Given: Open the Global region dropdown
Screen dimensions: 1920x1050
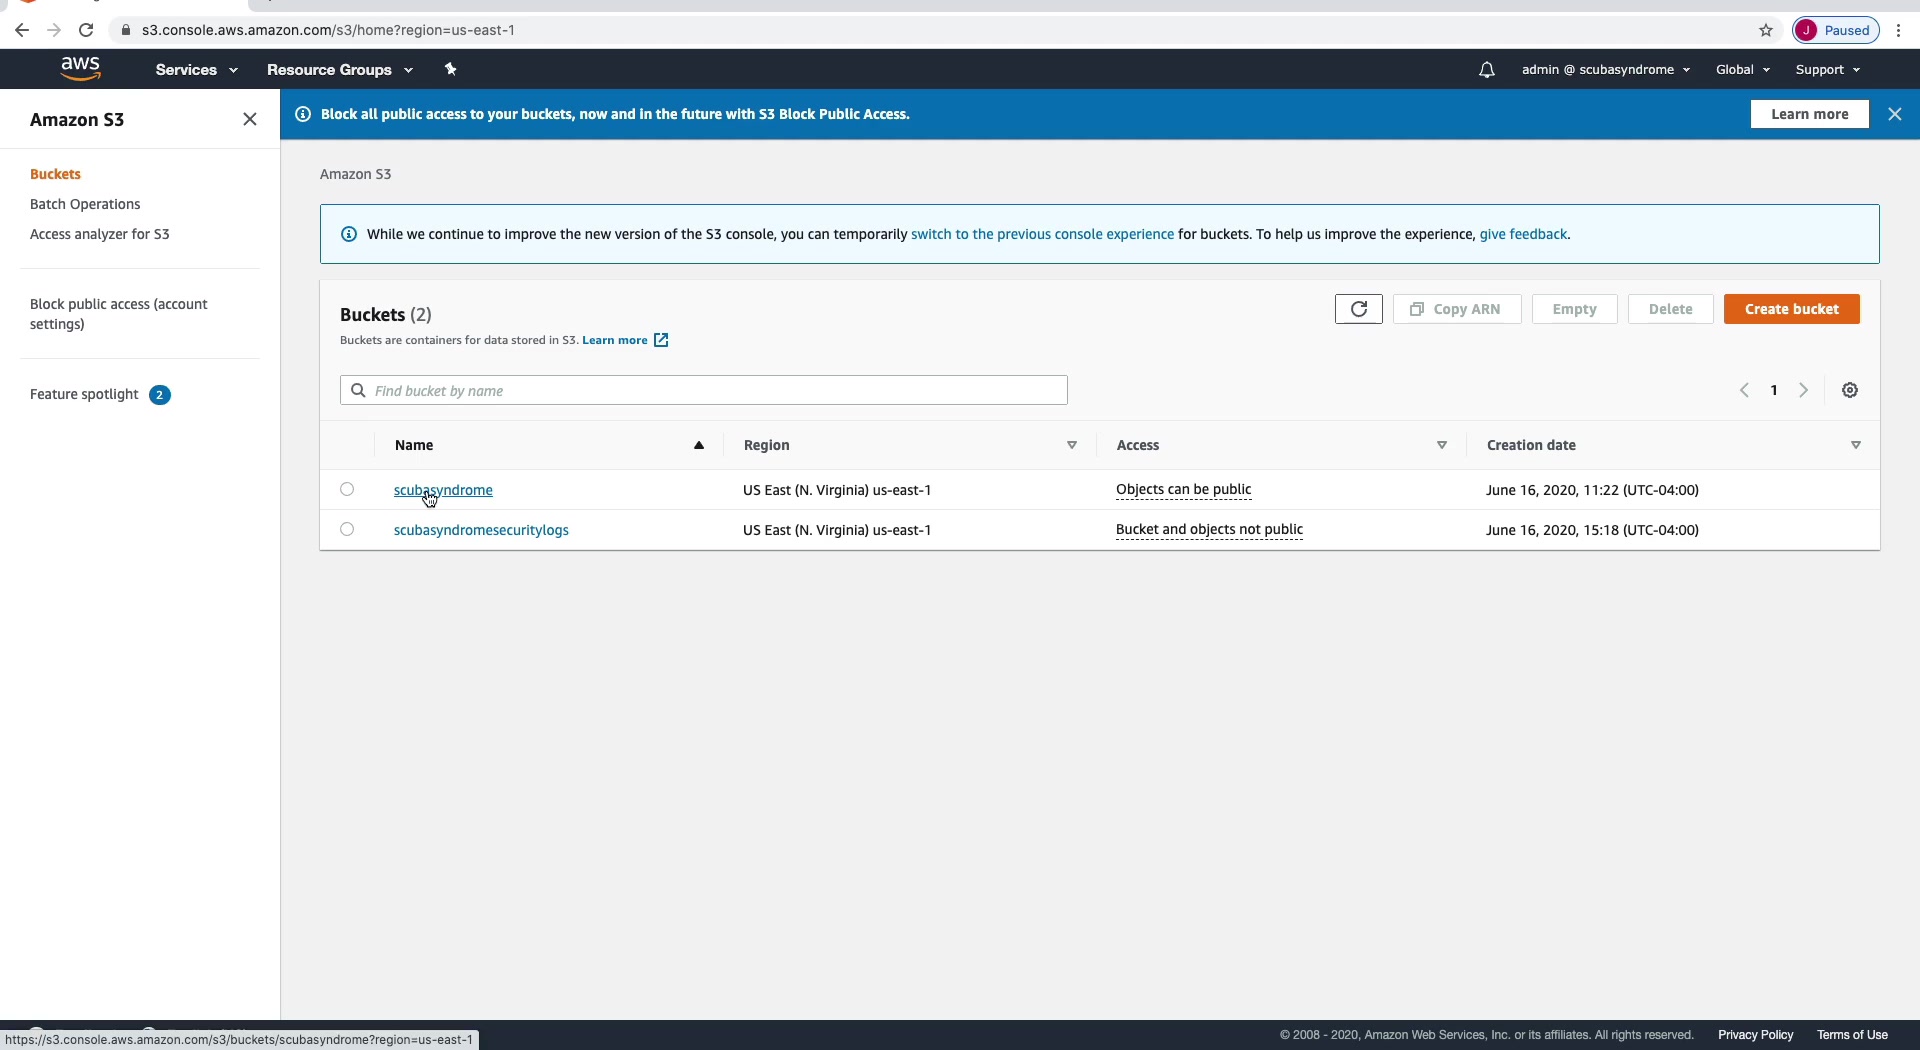Looking at the screenshot, I should coord(1743,70).
